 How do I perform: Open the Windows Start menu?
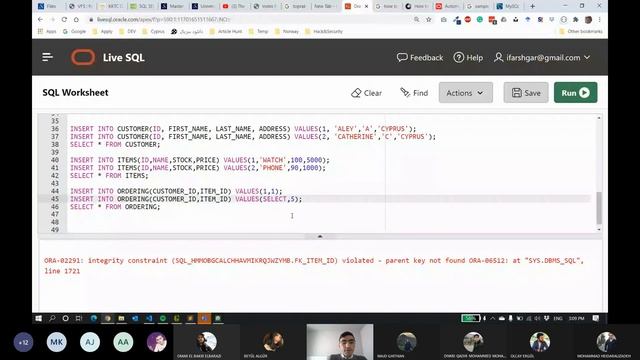(39, 318)
